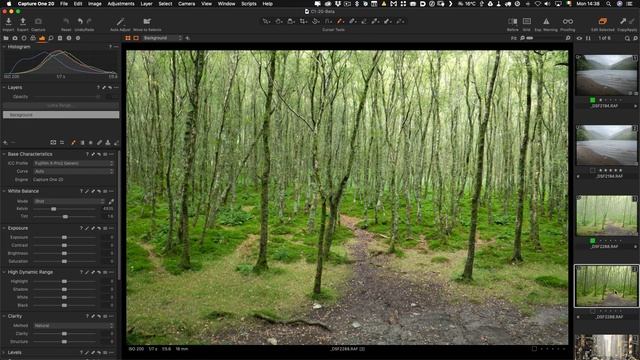Click the viewer zoom magnifier icon at right
Screen dimensions: 640x360
(568, 38)
